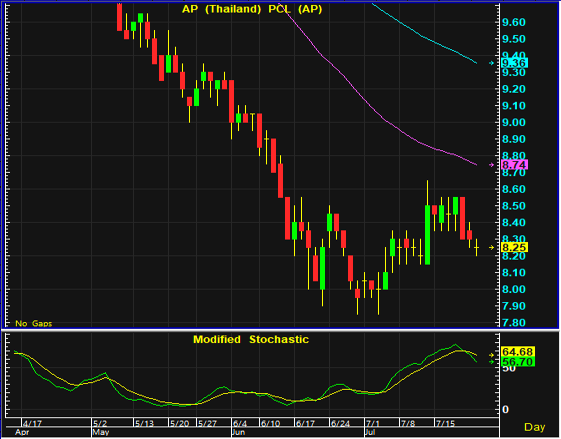Click the chart title AP (Thailand) PCL (AP)
This screenshot has height=439, width=561.
[x=252, y=9]
